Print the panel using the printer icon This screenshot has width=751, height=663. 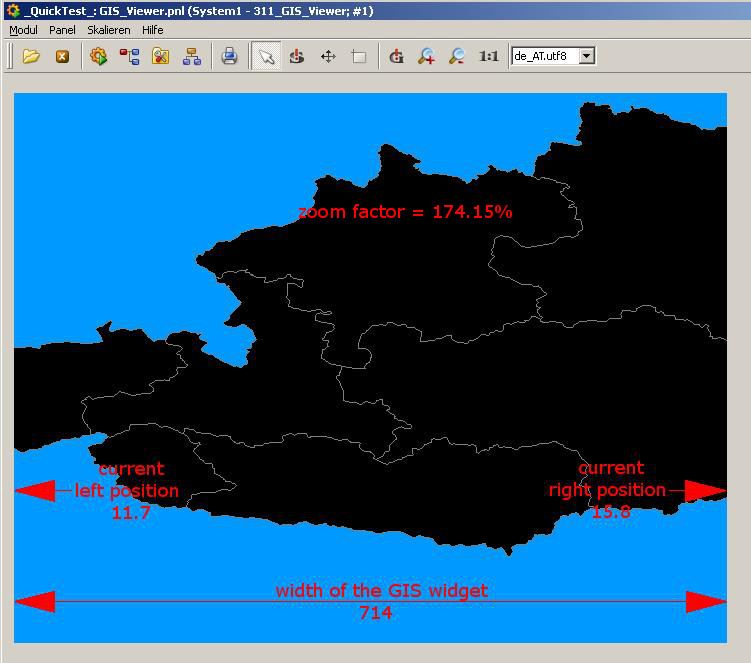pos(229,56)
